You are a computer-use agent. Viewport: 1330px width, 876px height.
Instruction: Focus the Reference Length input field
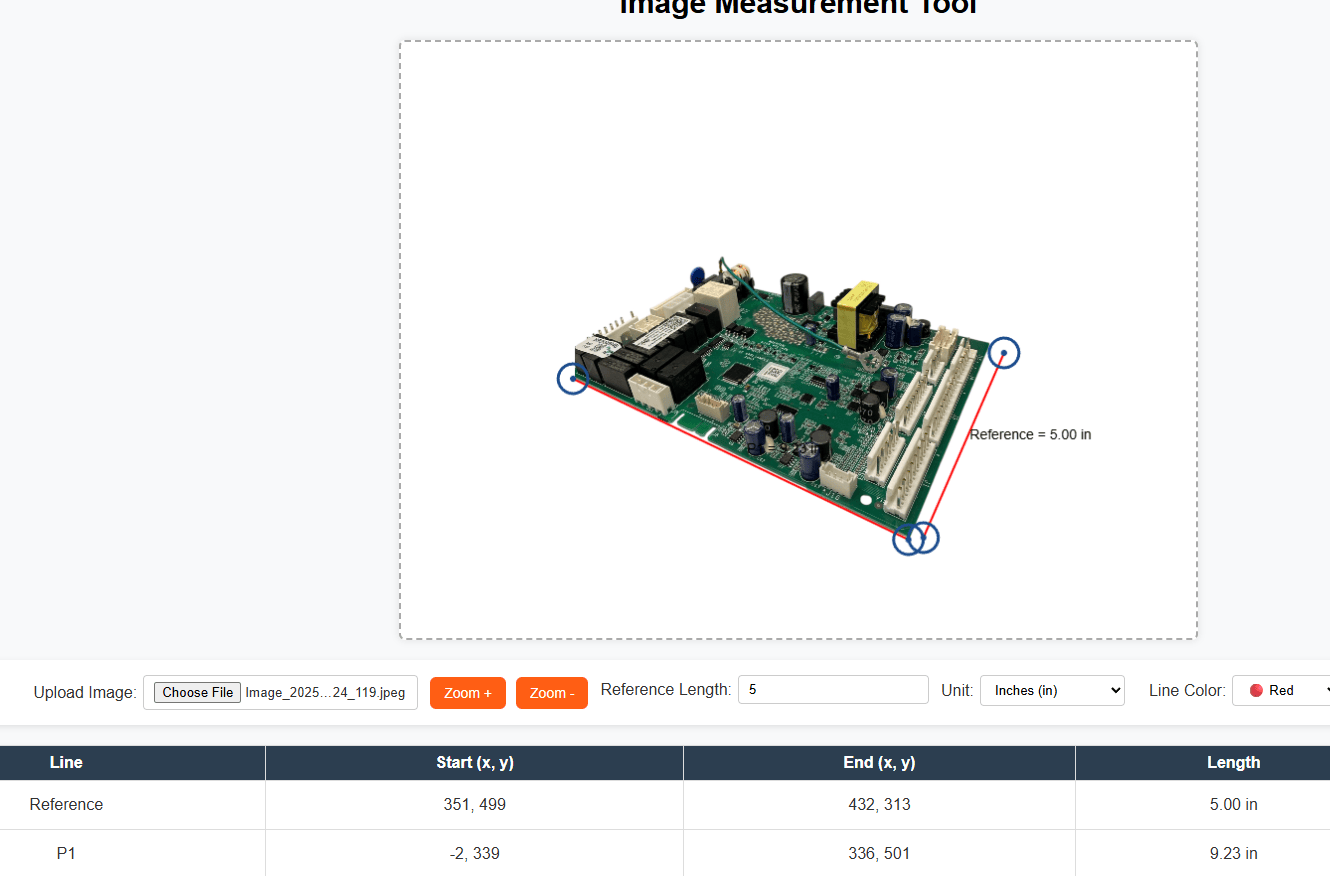(x=832, y=690)
